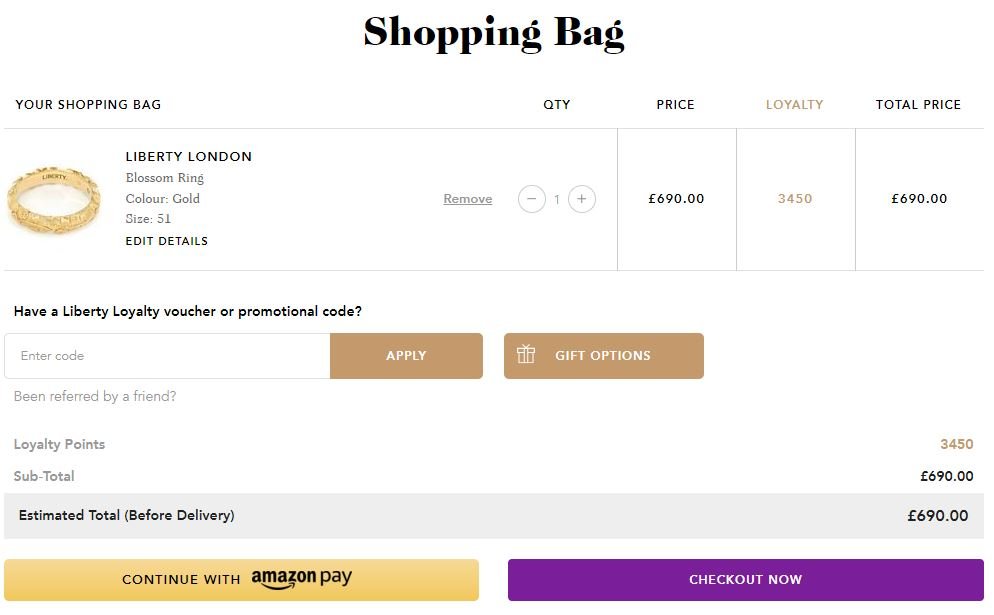Screen dimensions: 994x615
Task: Remove the Blossom Ring from bag
Action: click(x=467, y=199)
